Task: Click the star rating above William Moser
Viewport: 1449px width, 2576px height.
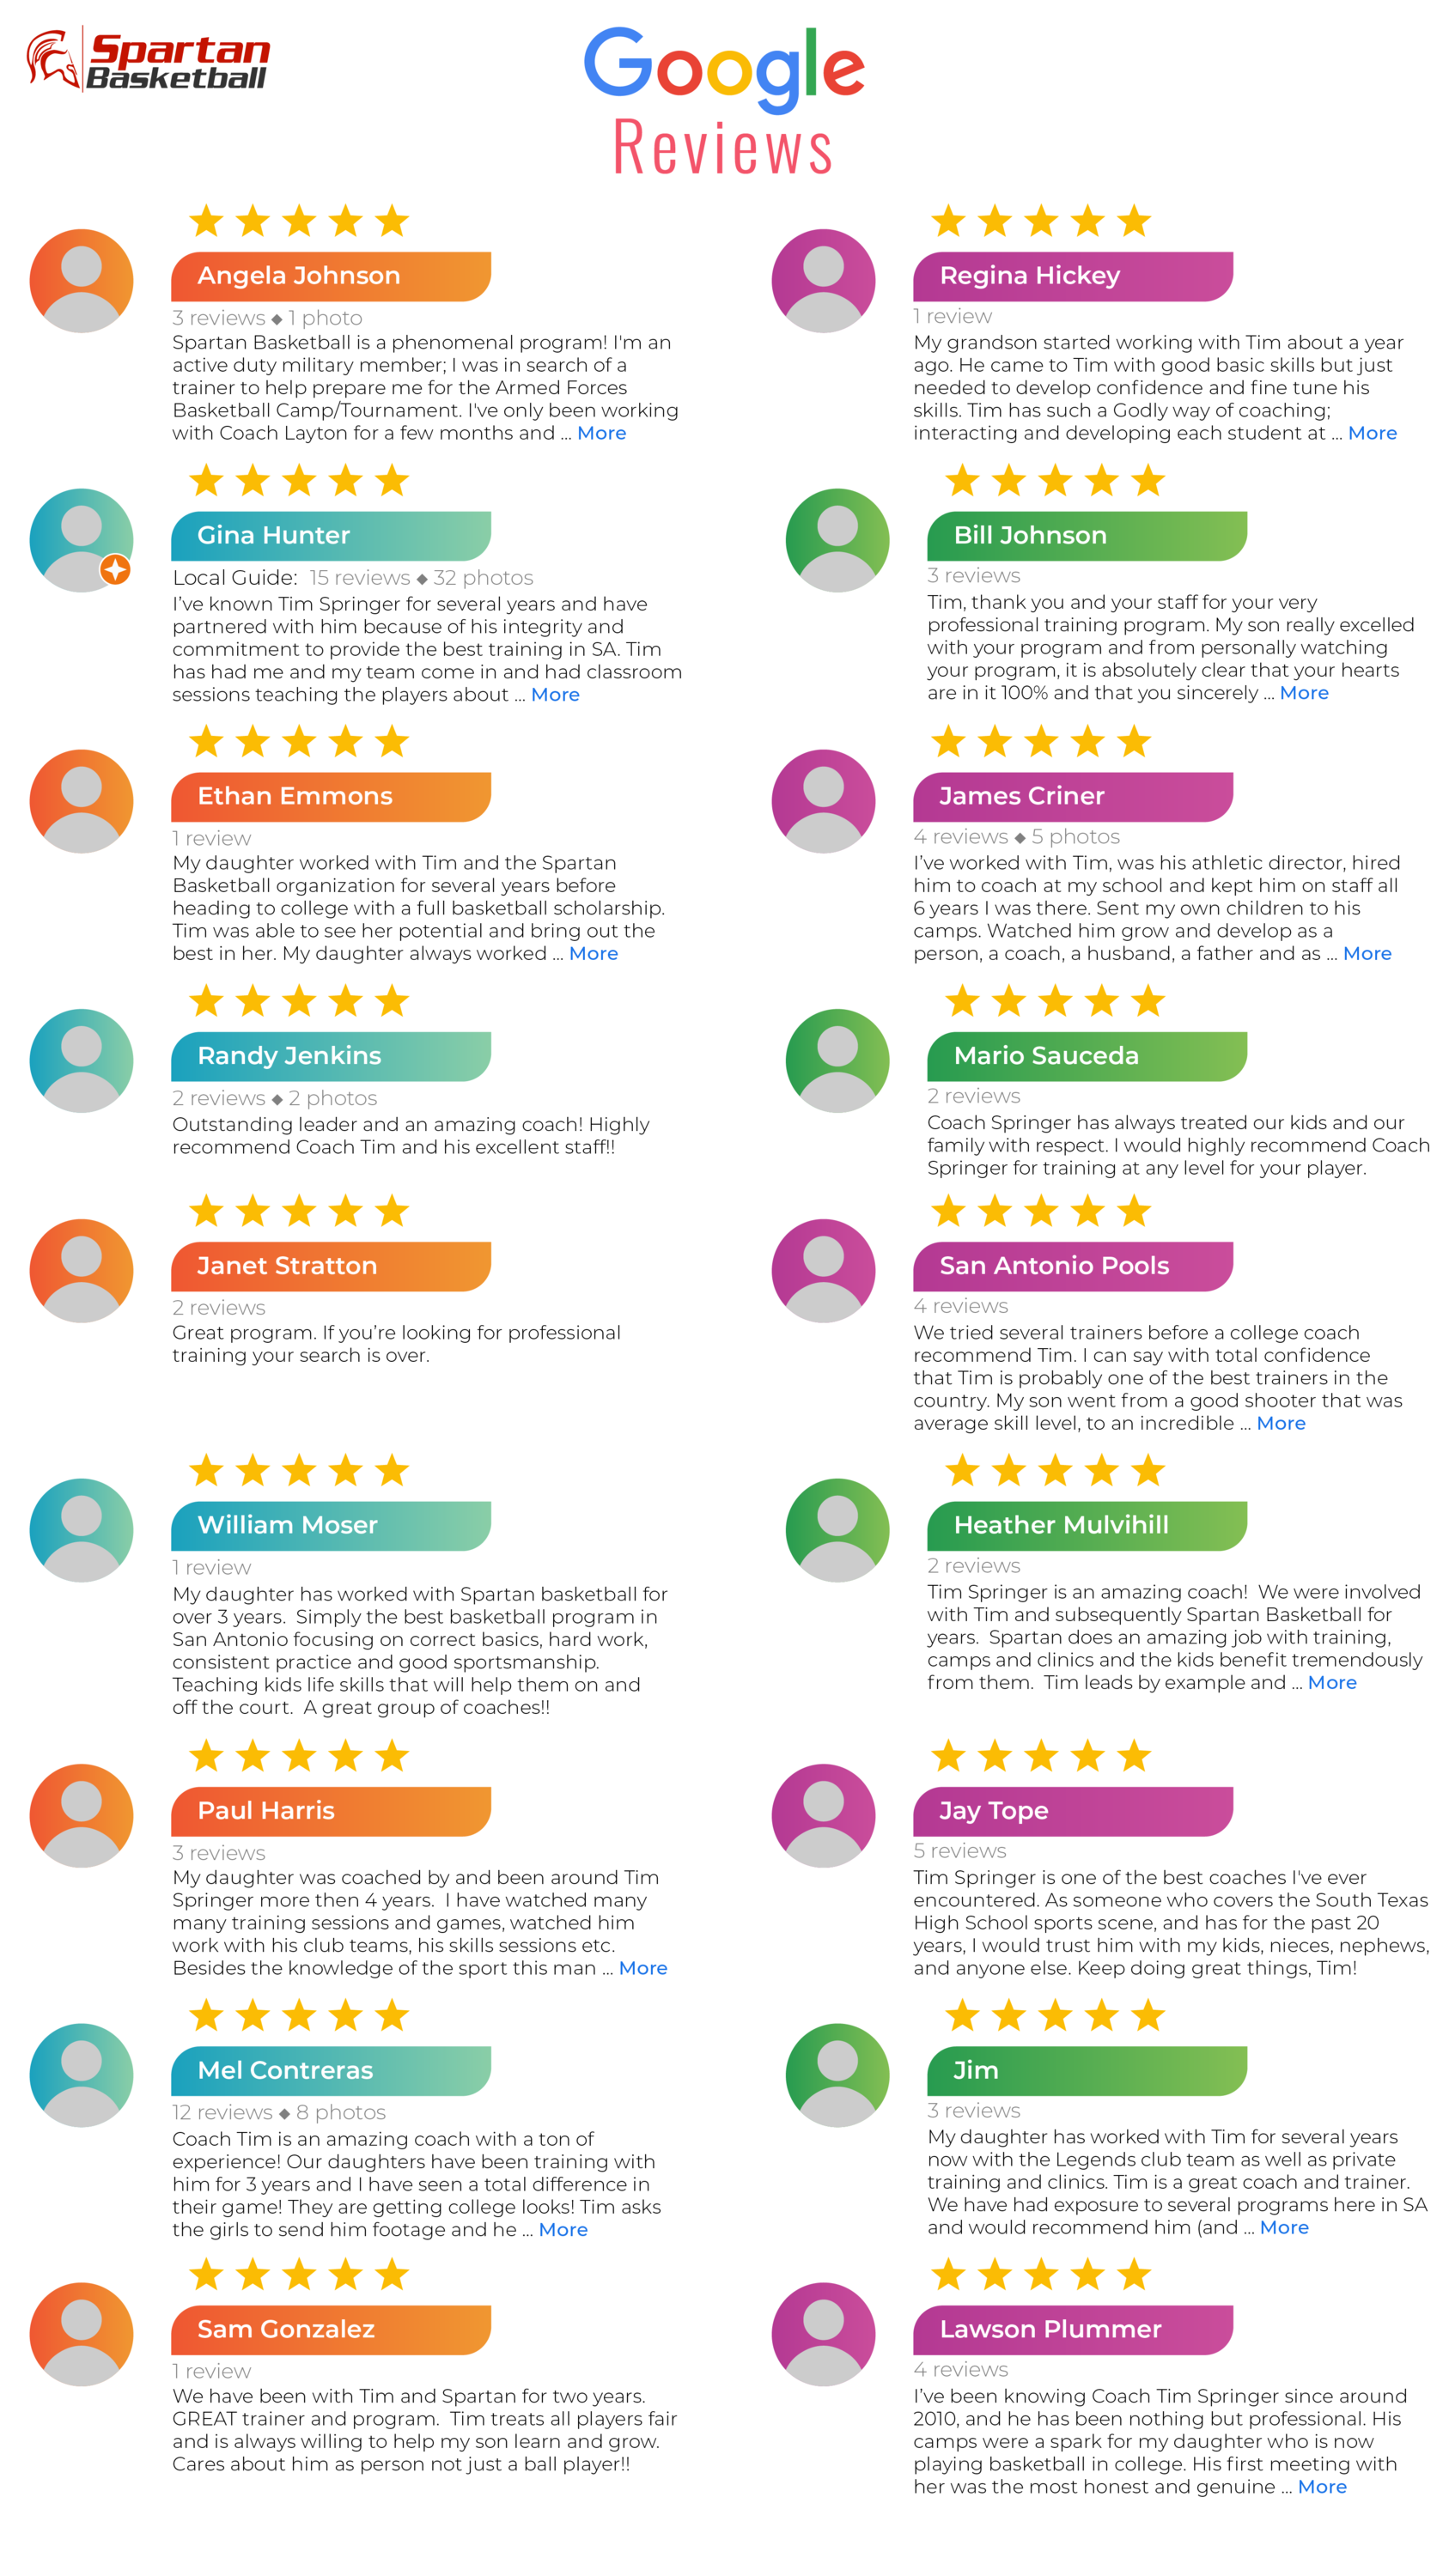Action: (x=299, y=1471)
